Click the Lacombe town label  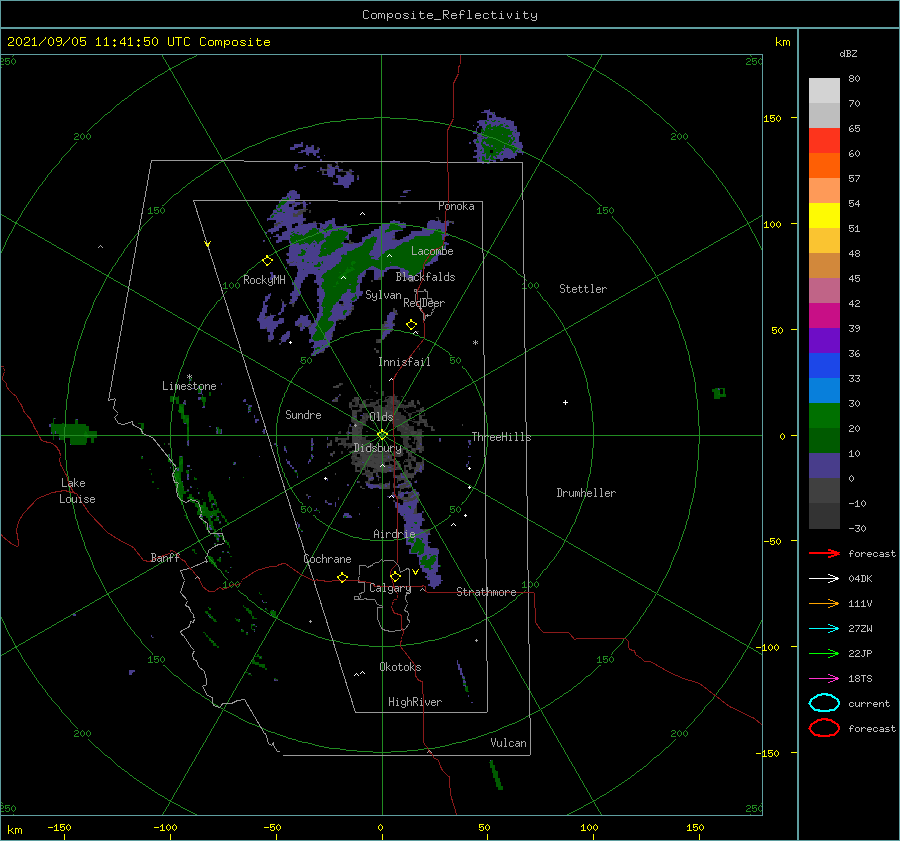tap(432, 251)
